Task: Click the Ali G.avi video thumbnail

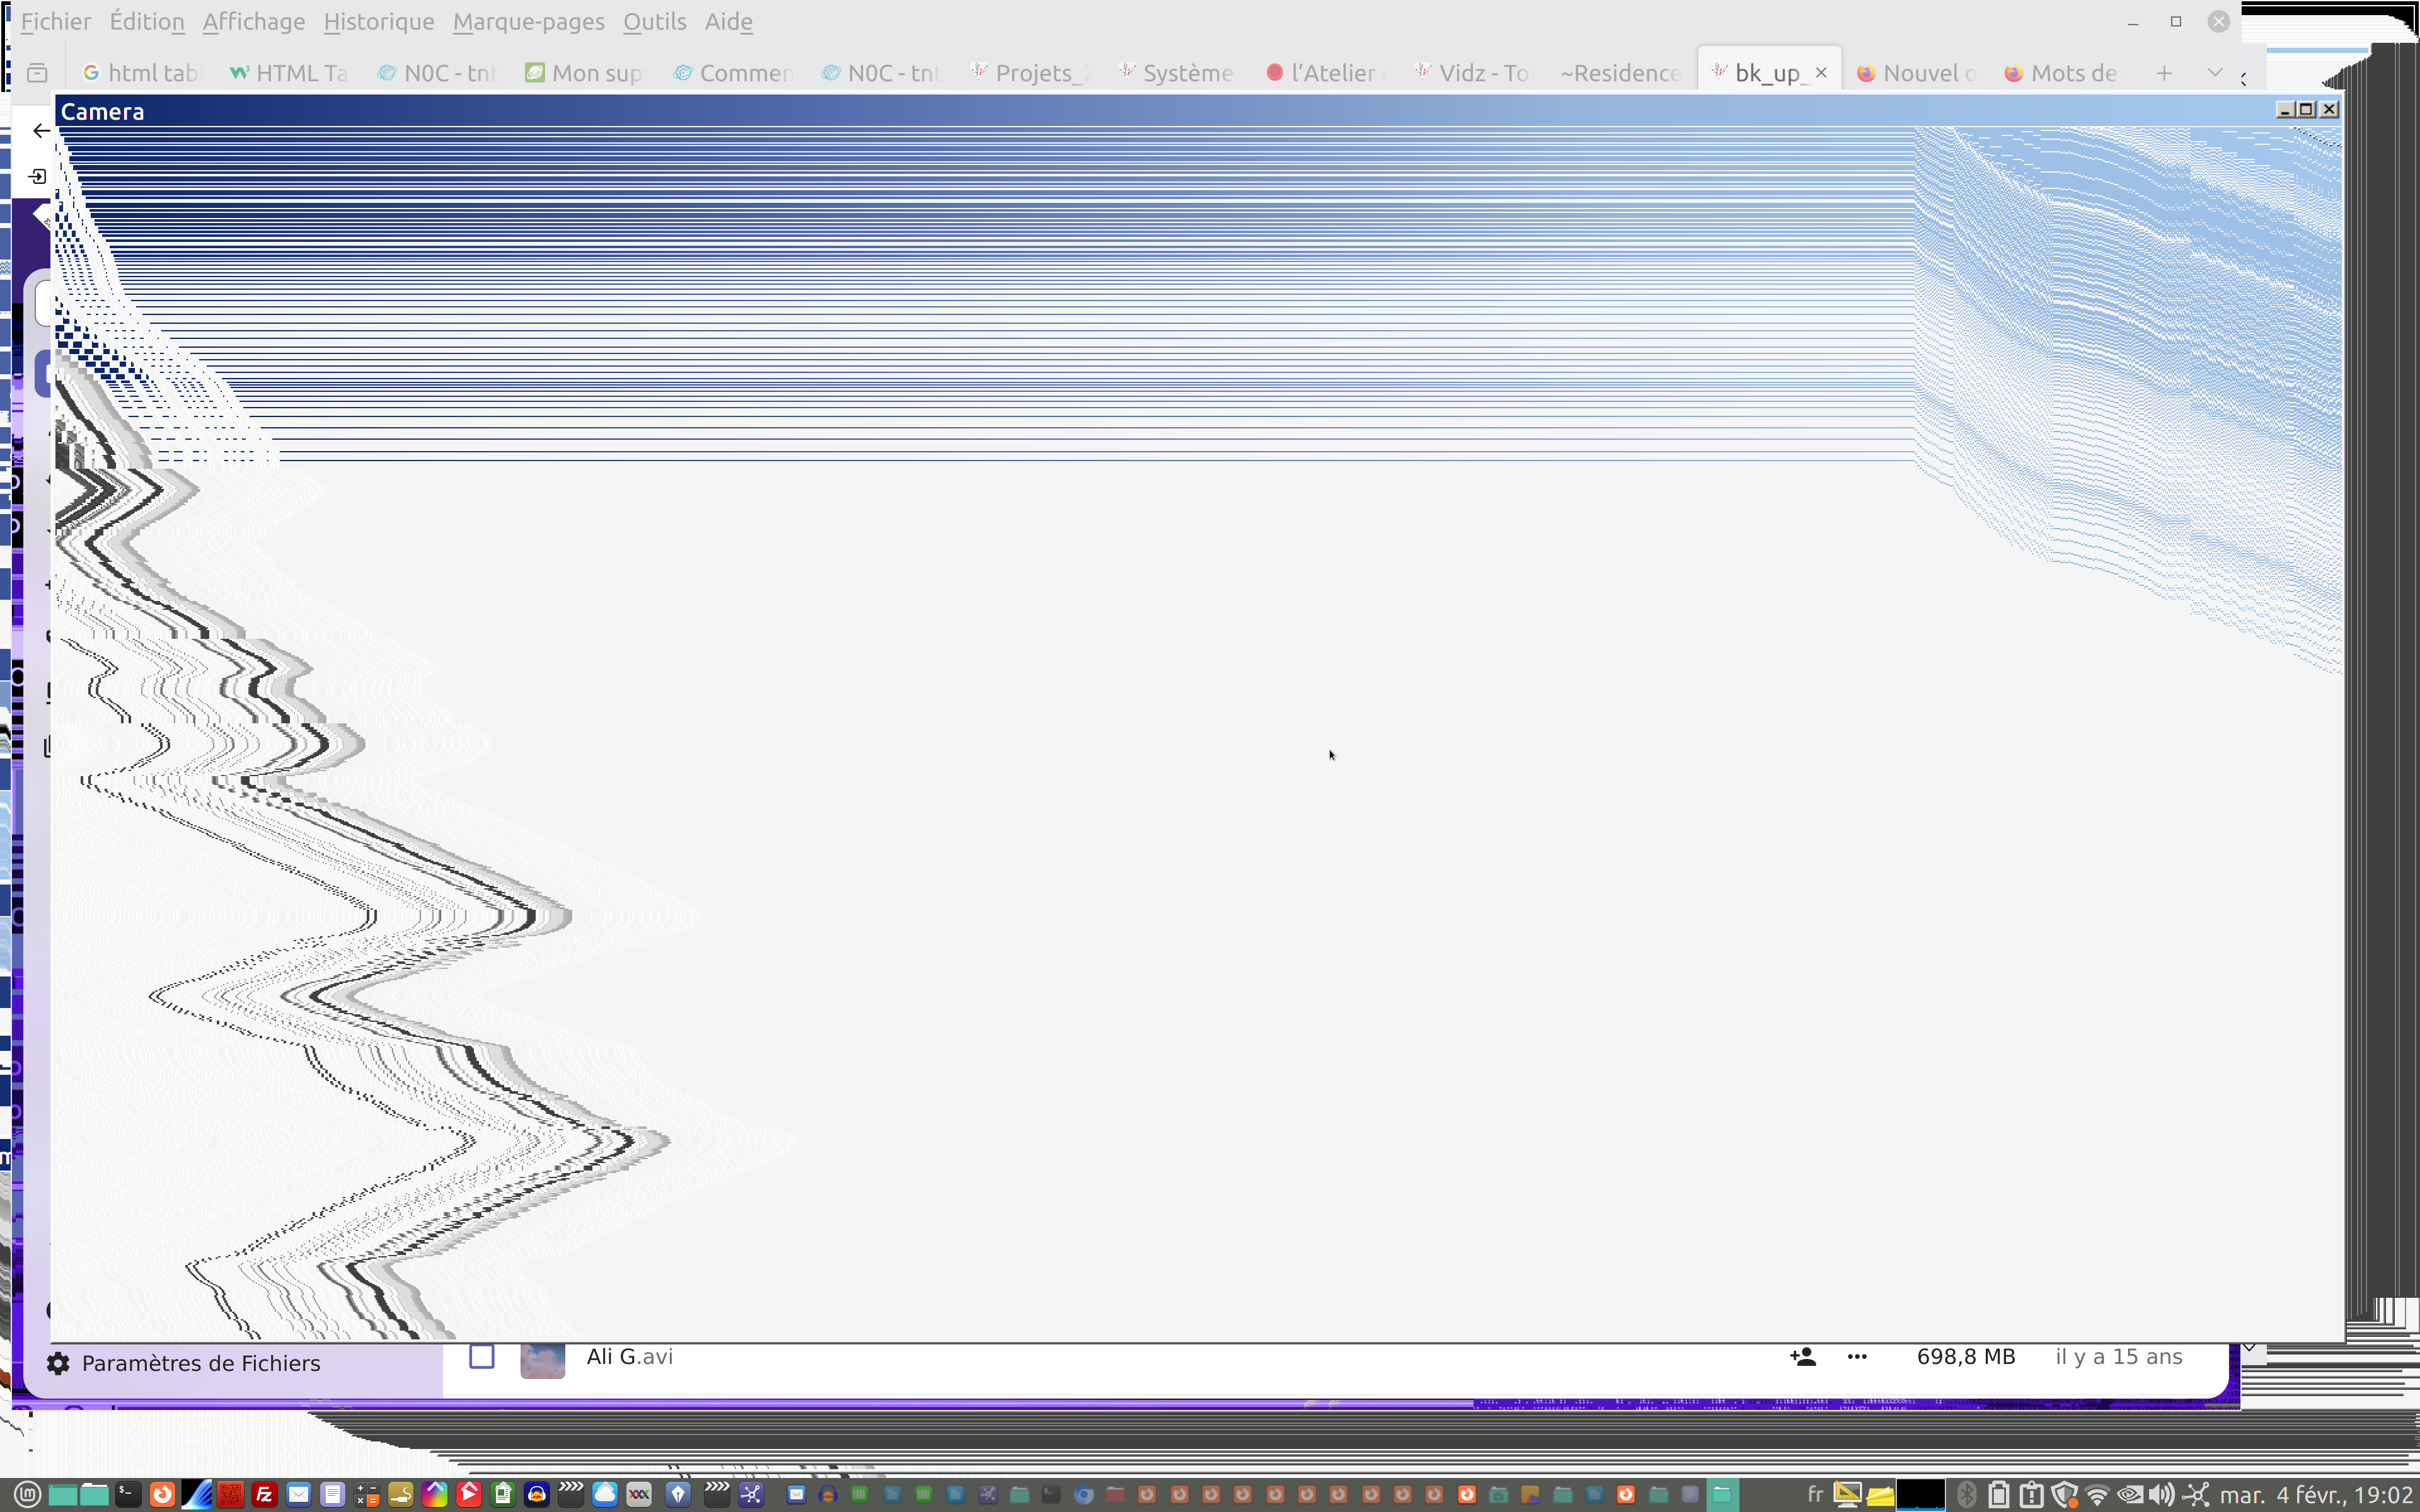Action: point(542,1360)
